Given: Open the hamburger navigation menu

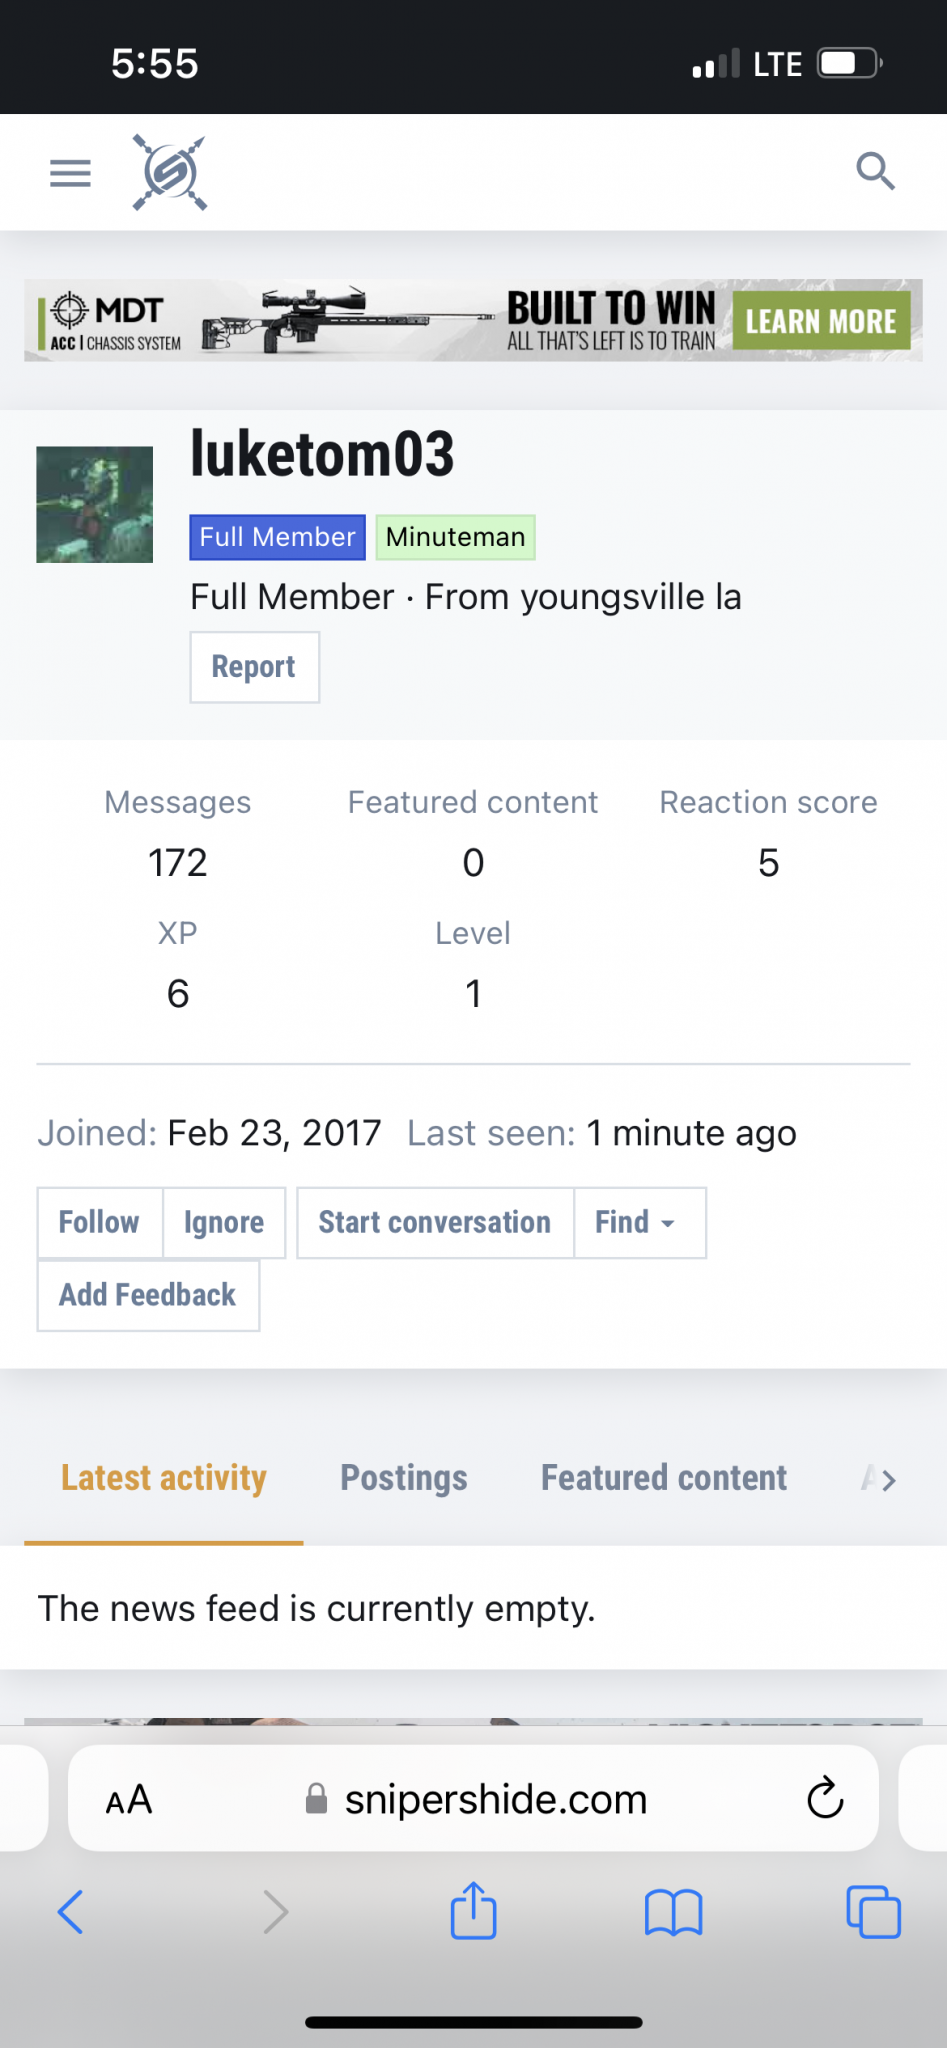Looking at the screenshot, I should pos(70,173).
